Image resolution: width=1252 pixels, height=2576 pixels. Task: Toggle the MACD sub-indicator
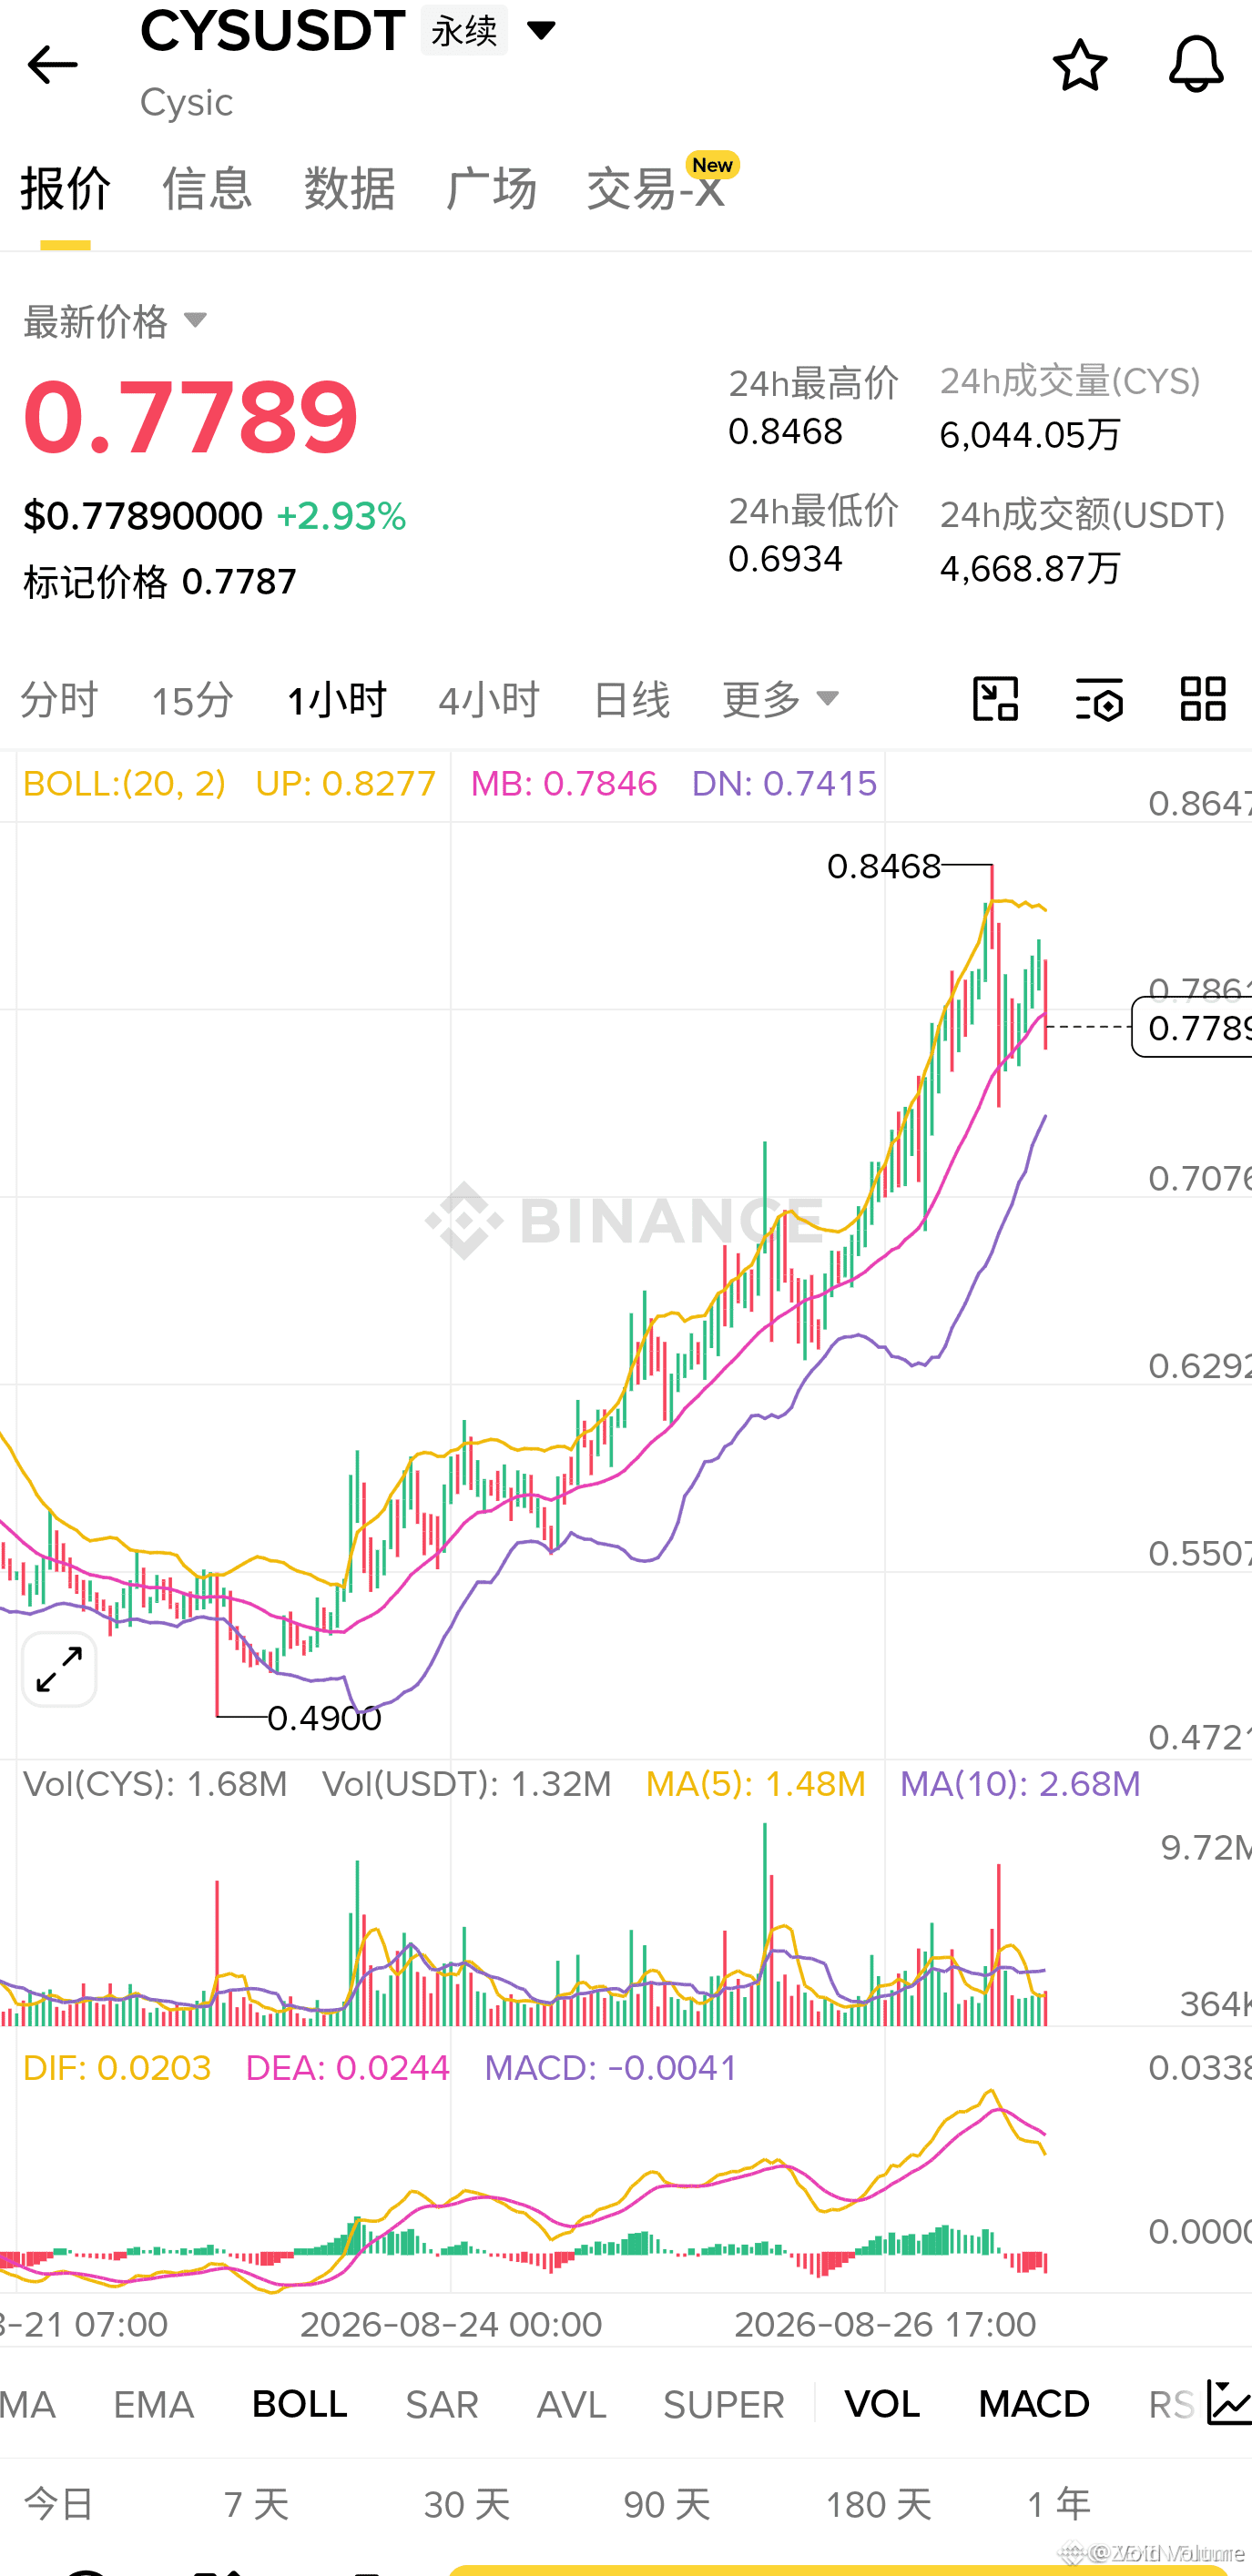[1034, 2404]
